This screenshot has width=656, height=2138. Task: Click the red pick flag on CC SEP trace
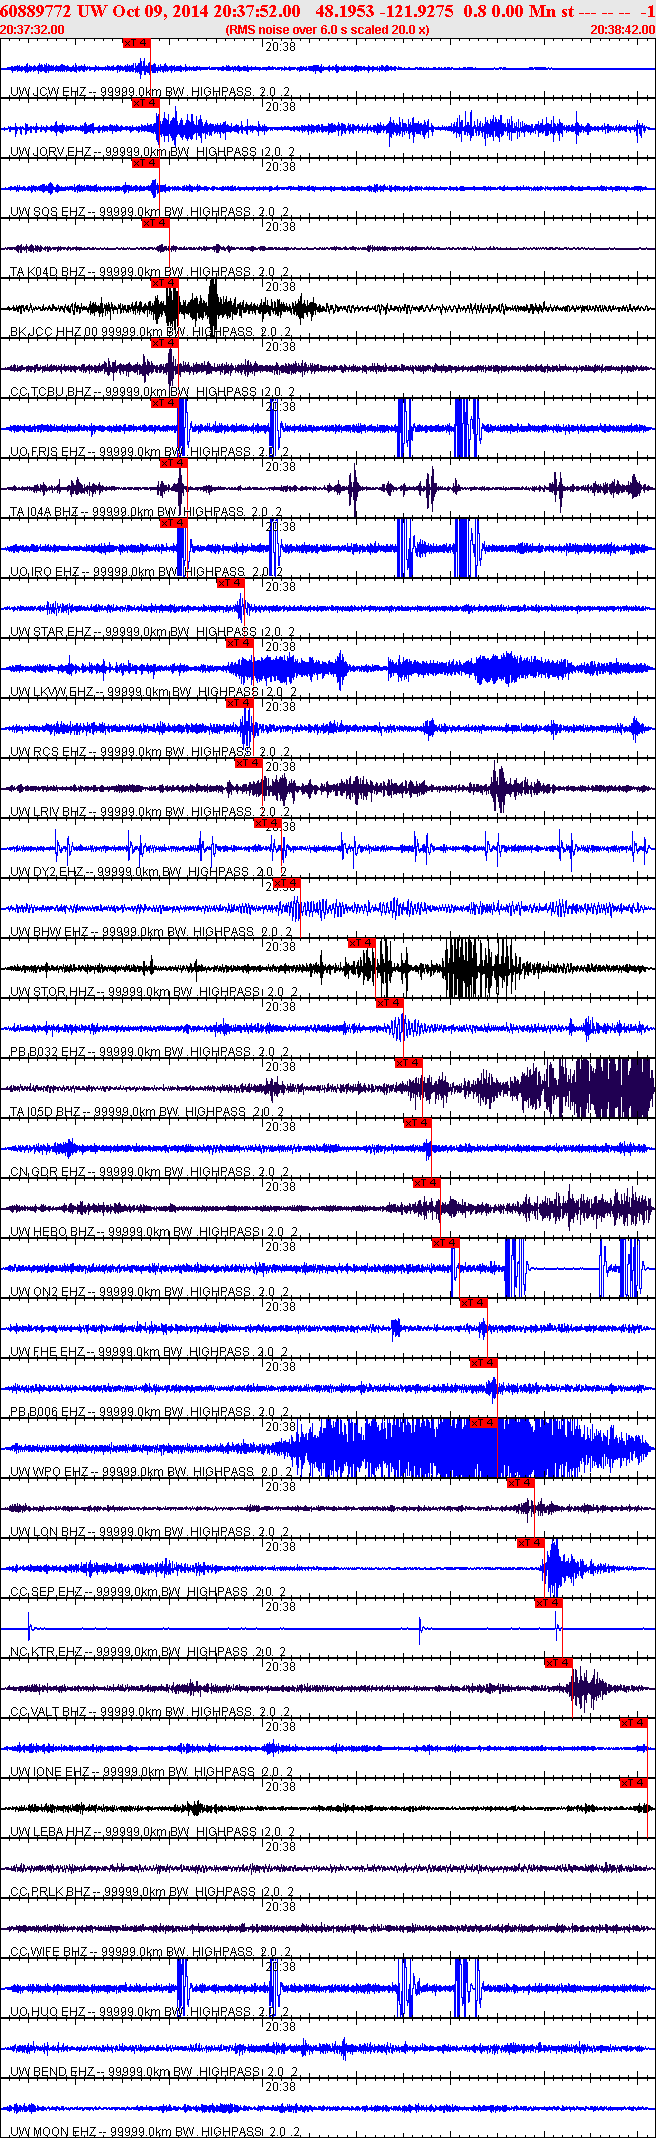pos(530,1543)
